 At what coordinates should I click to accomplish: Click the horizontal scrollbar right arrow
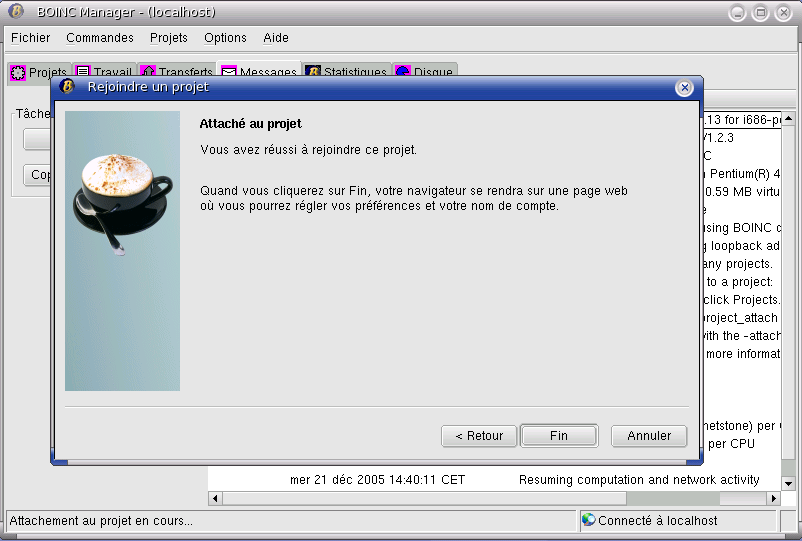click(x=772, y=498)
